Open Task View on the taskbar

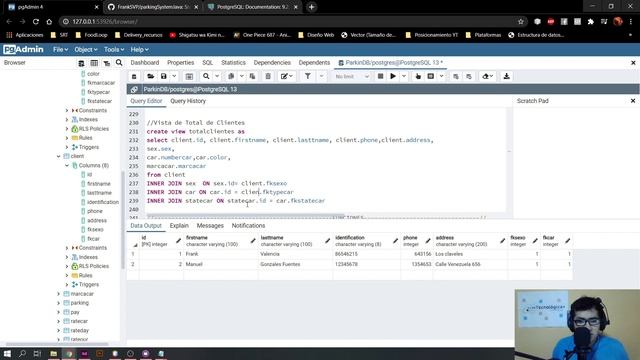click(x=37, y=353)
